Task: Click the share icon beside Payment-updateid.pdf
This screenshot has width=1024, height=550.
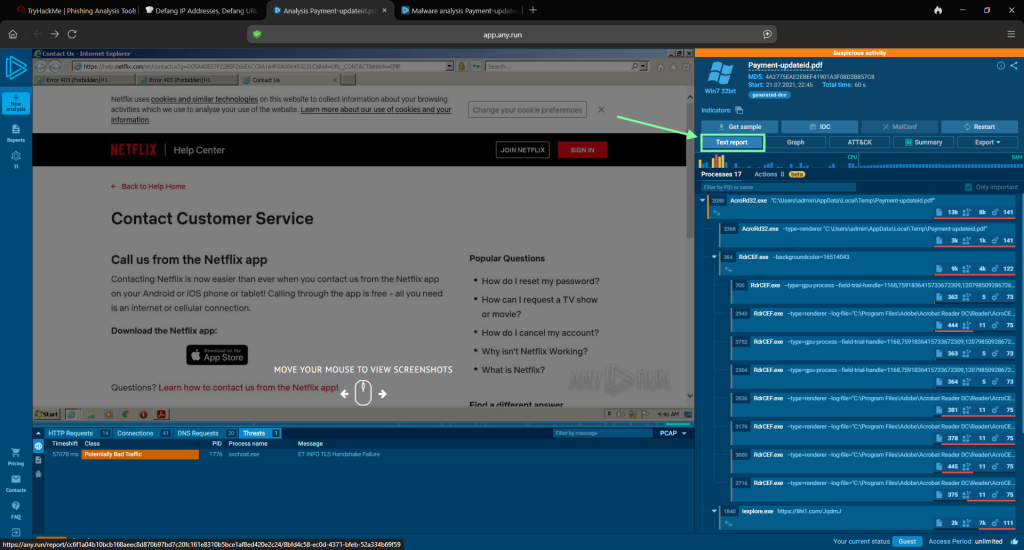Action: [x=1013, y=66]
